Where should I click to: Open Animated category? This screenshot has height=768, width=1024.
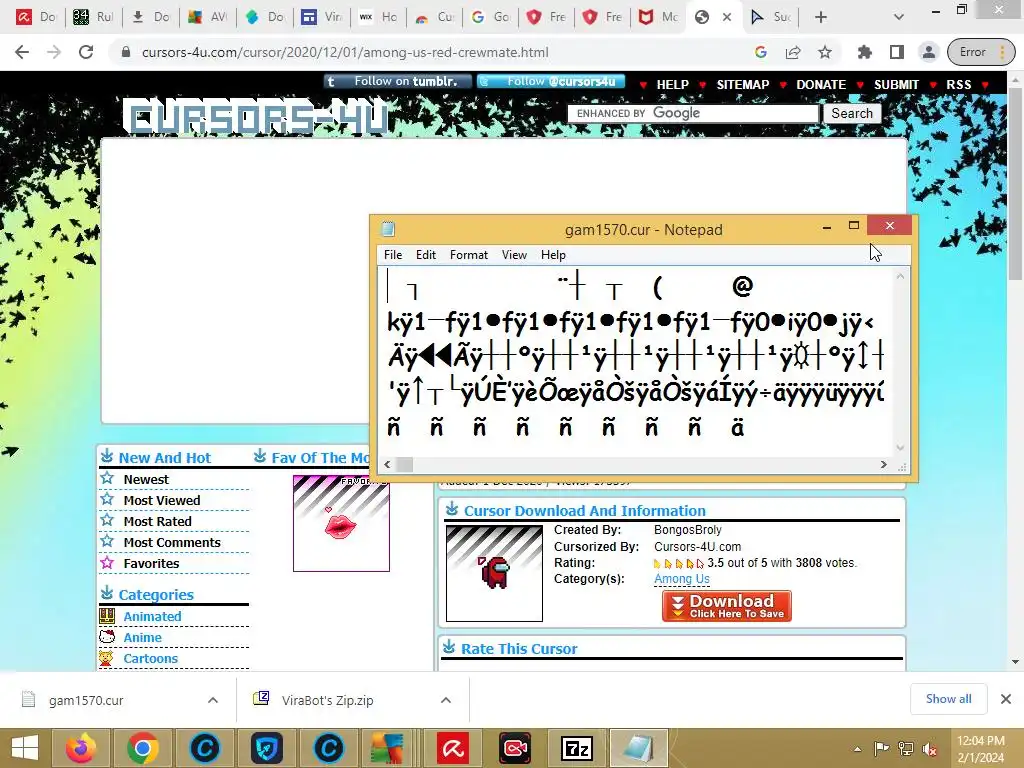click(152, 616)
